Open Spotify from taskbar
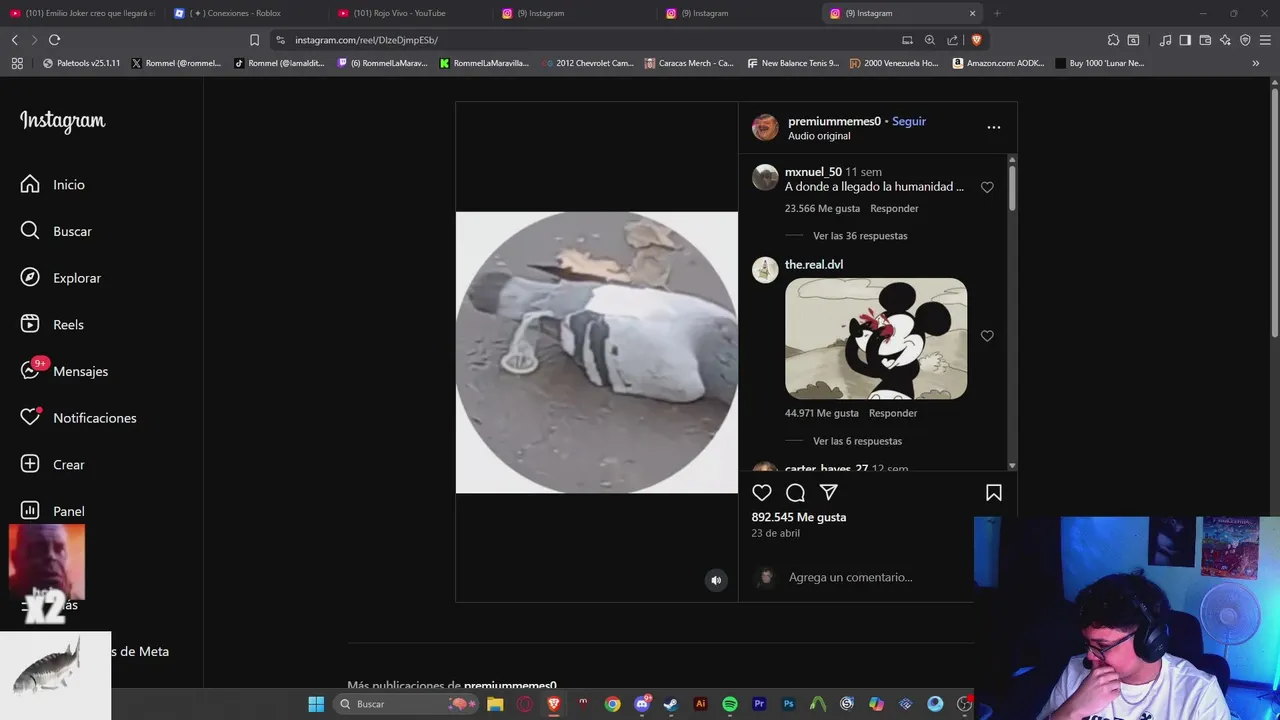1280x720 pixels. click(730, 704)
